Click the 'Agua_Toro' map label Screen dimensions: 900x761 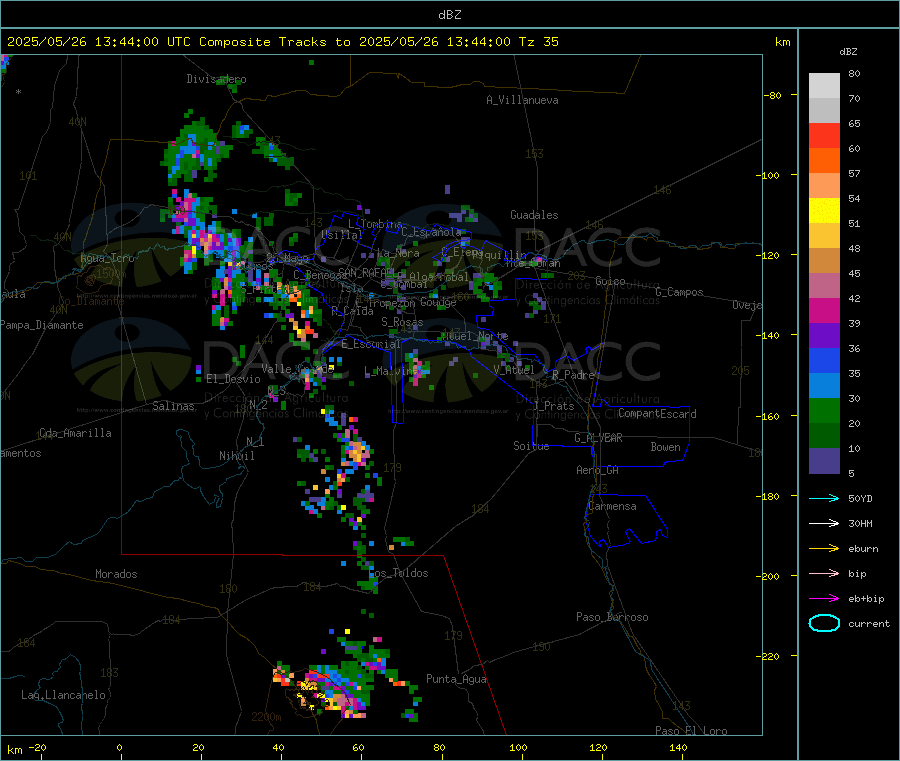(x=107, y=258)
